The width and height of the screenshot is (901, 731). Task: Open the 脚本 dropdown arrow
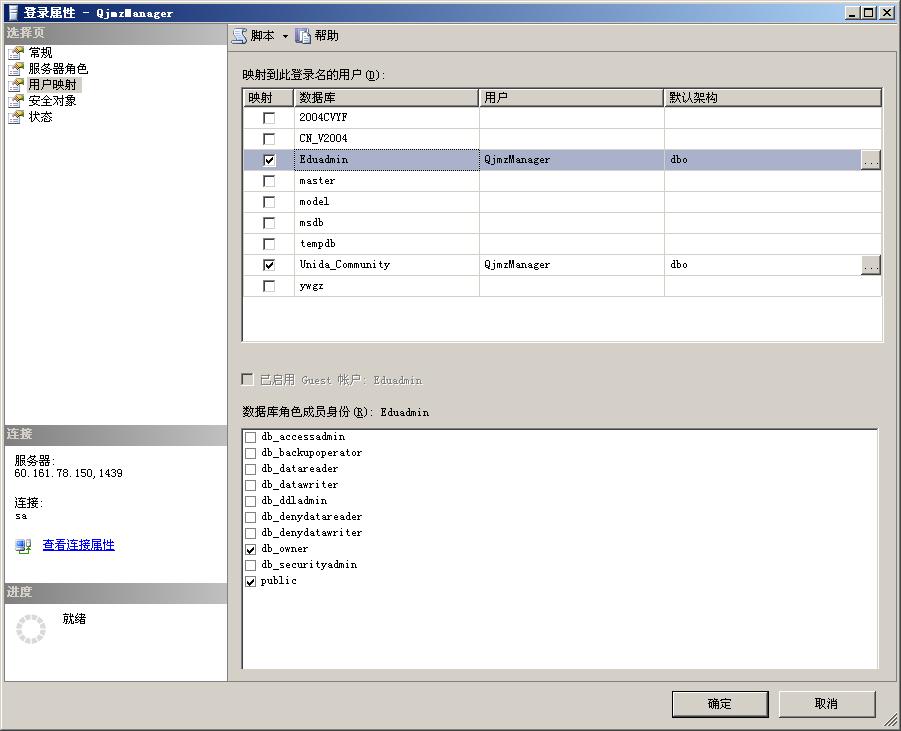[285, 36]
